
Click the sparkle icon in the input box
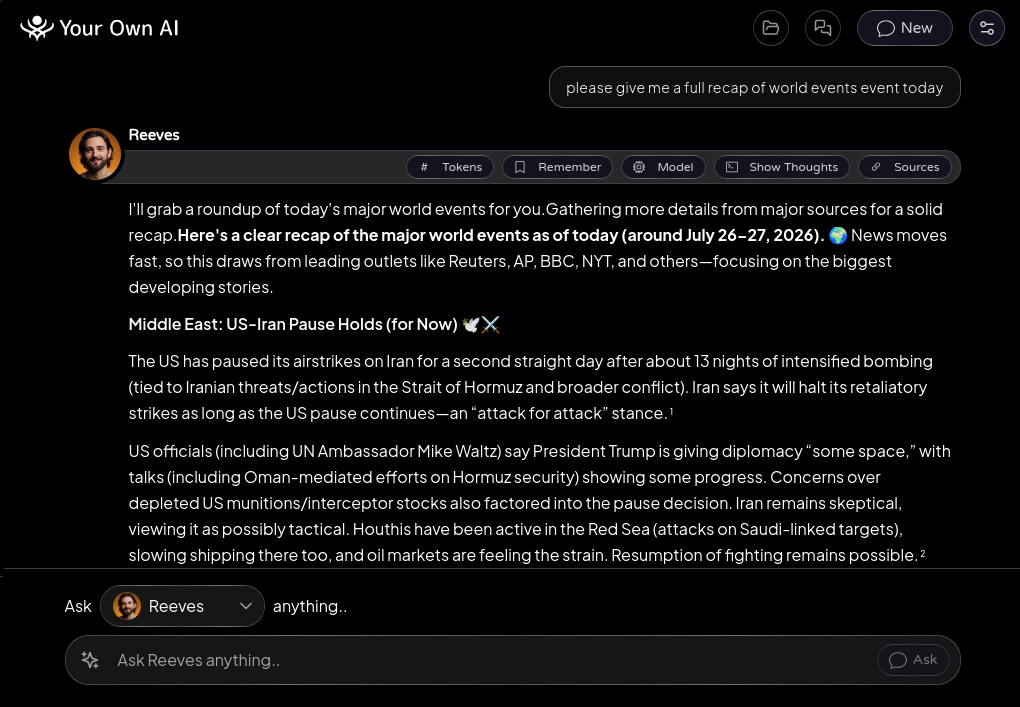tap(90, 660)
